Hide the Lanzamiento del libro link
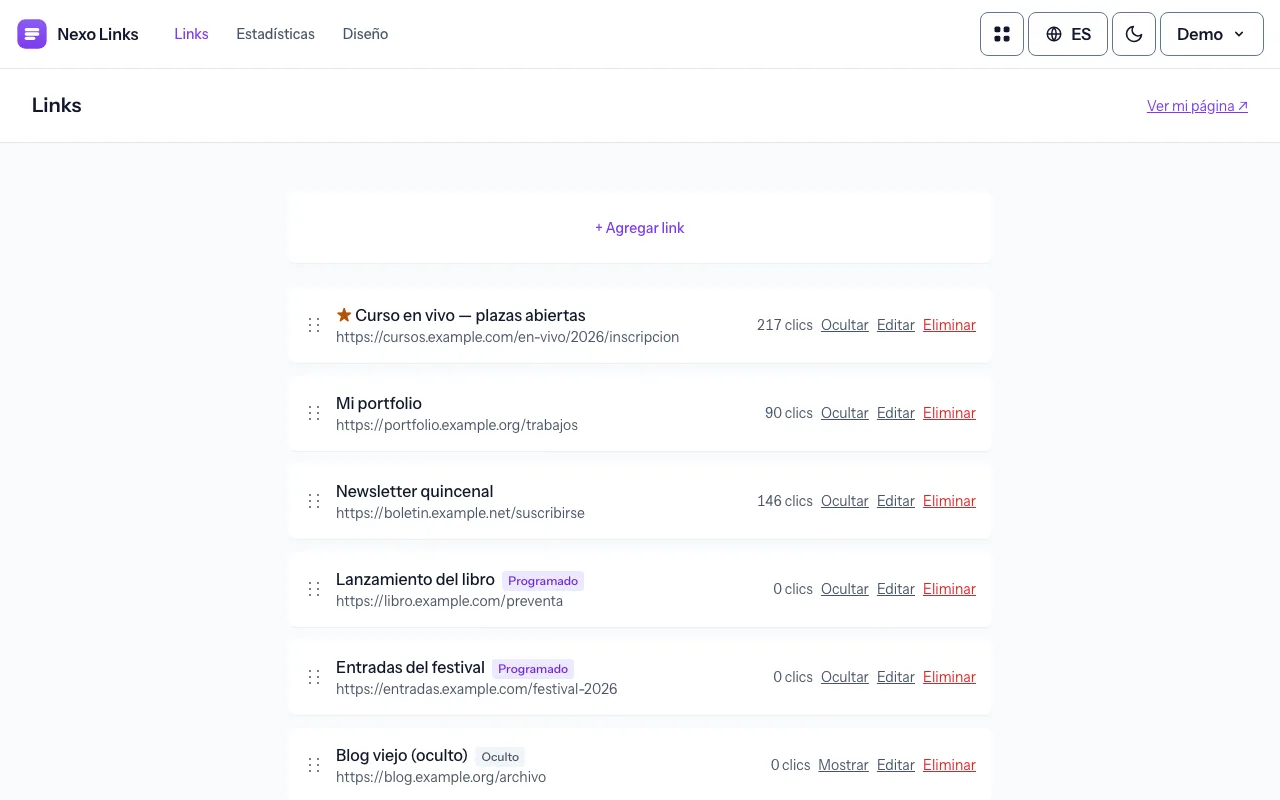This screenshot has width=1280, height=800. pos(845,589)
